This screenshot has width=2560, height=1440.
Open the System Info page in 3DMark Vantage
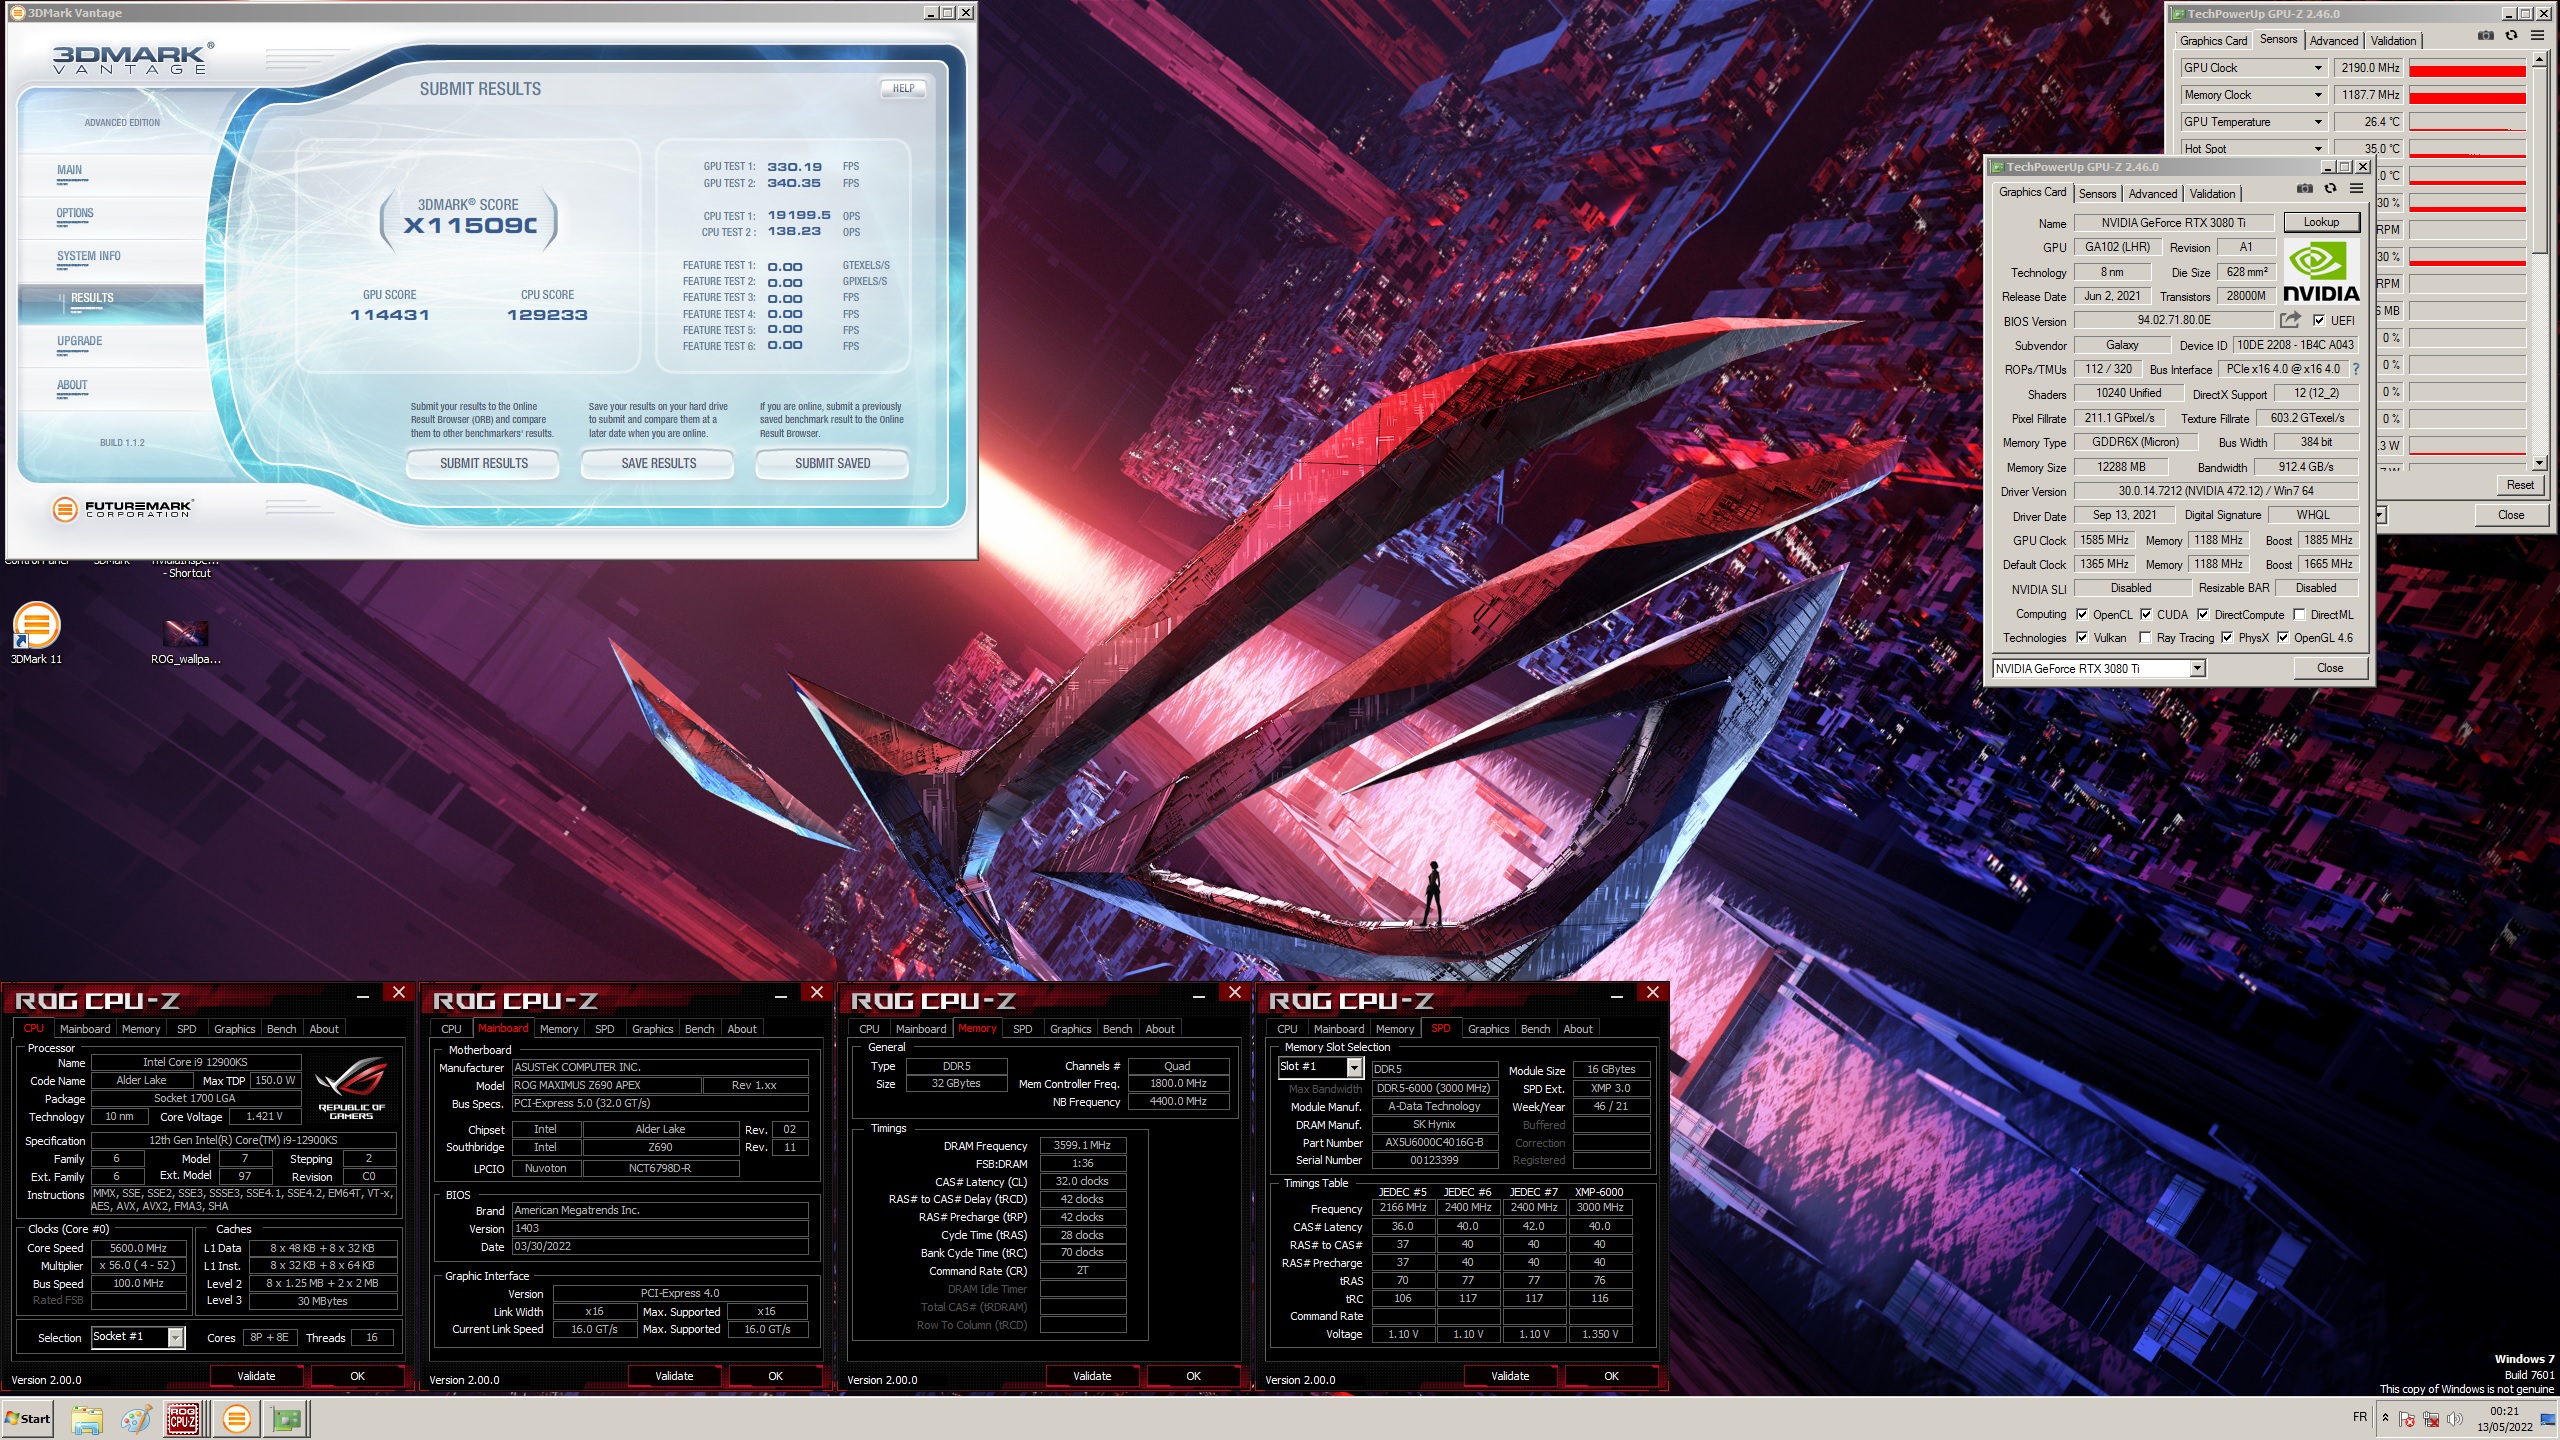pyautogui.click(x=88, y=257)
